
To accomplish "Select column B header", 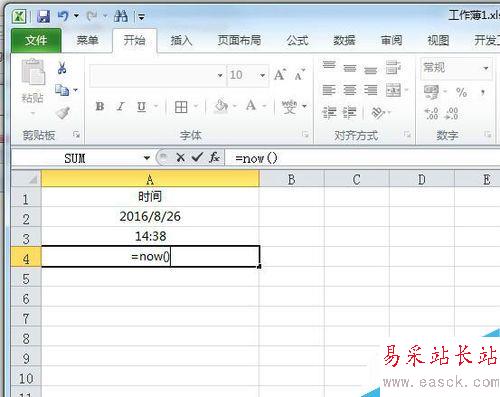I will (x=291, y=179).
